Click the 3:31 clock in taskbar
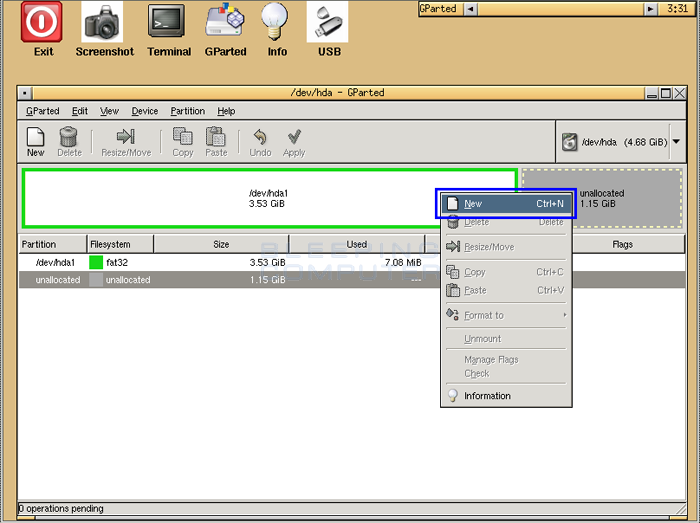The height and width of the screenshot is (523, 700). click(x=677, y=8)
